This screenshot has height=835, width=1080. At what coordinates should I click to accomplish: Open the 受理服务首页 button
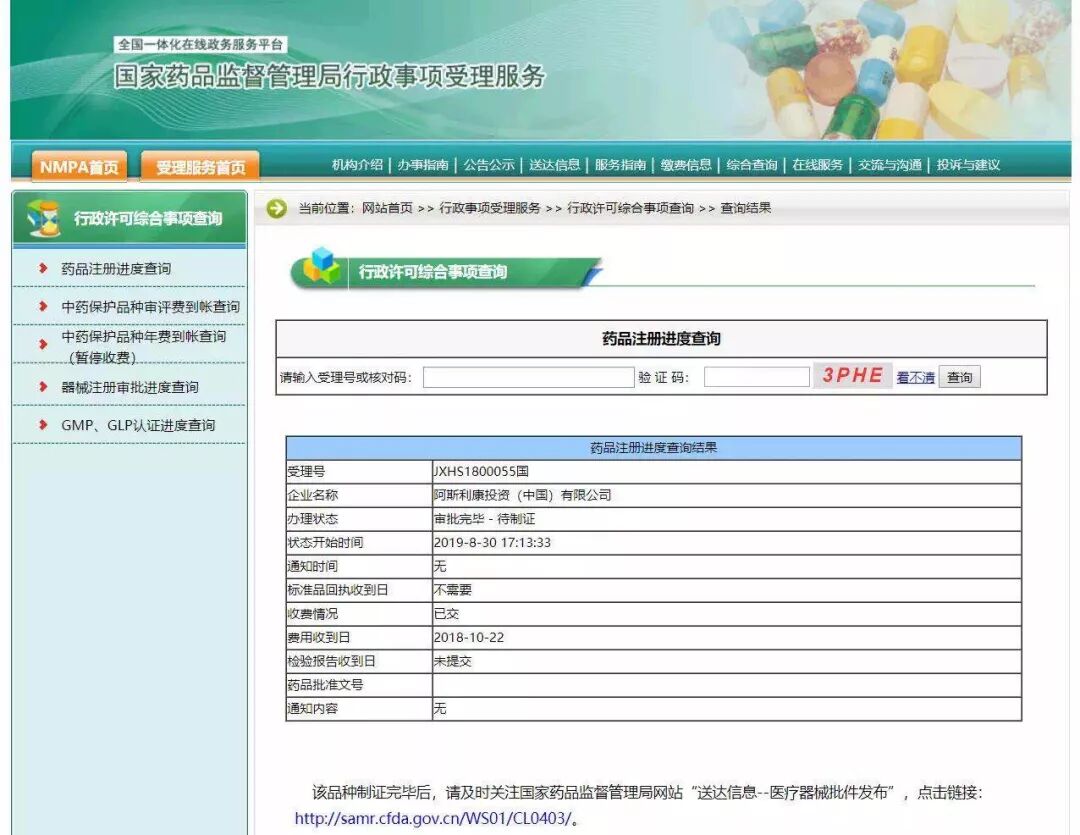click(200, 167)
